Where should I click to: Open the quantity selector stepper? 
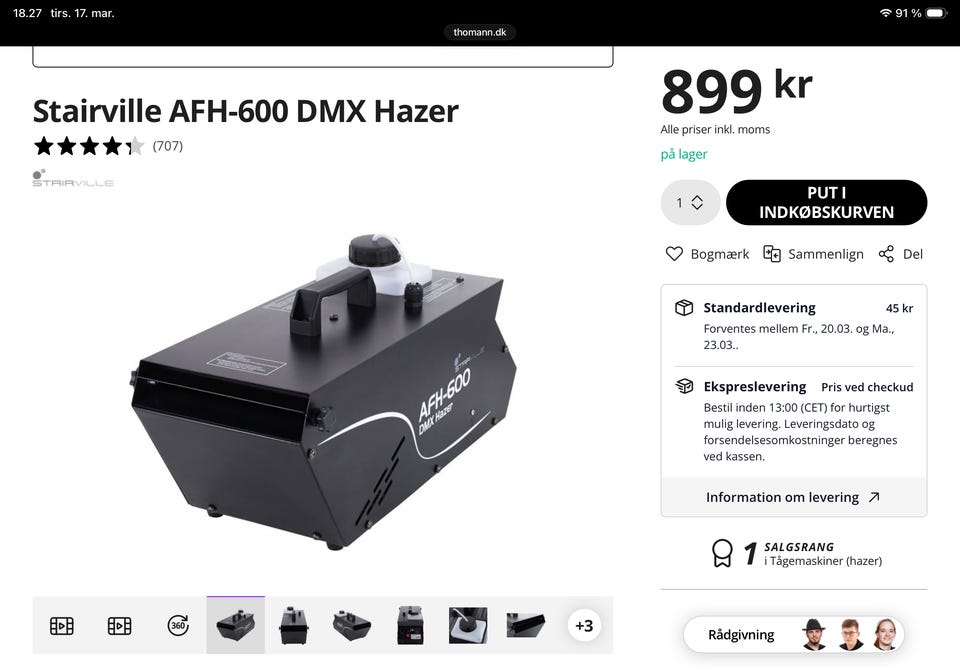(x=690, y=202)
